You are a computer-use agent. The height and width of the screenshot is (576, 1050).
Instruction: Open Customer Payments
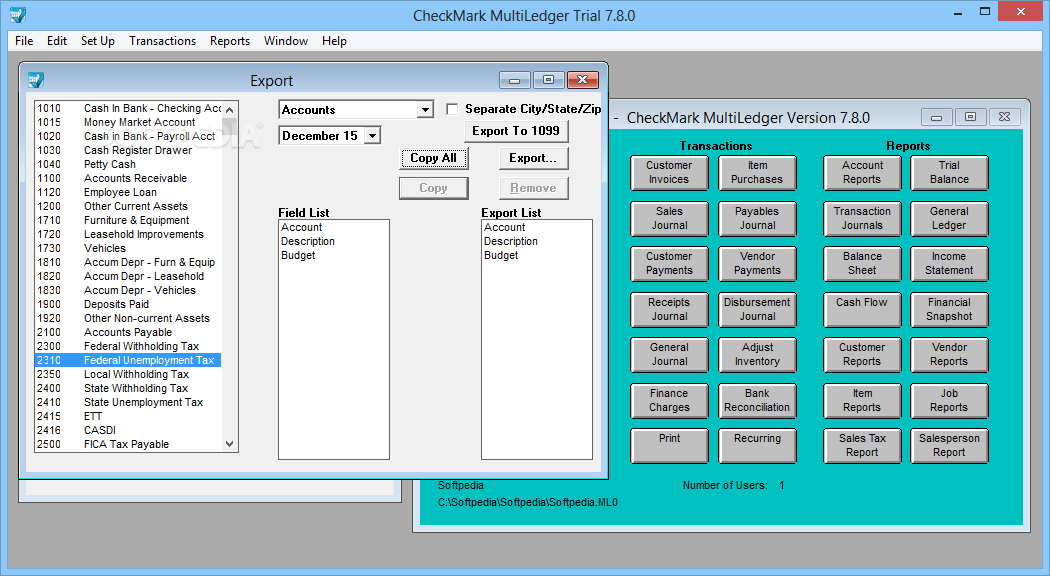point(669,263)
